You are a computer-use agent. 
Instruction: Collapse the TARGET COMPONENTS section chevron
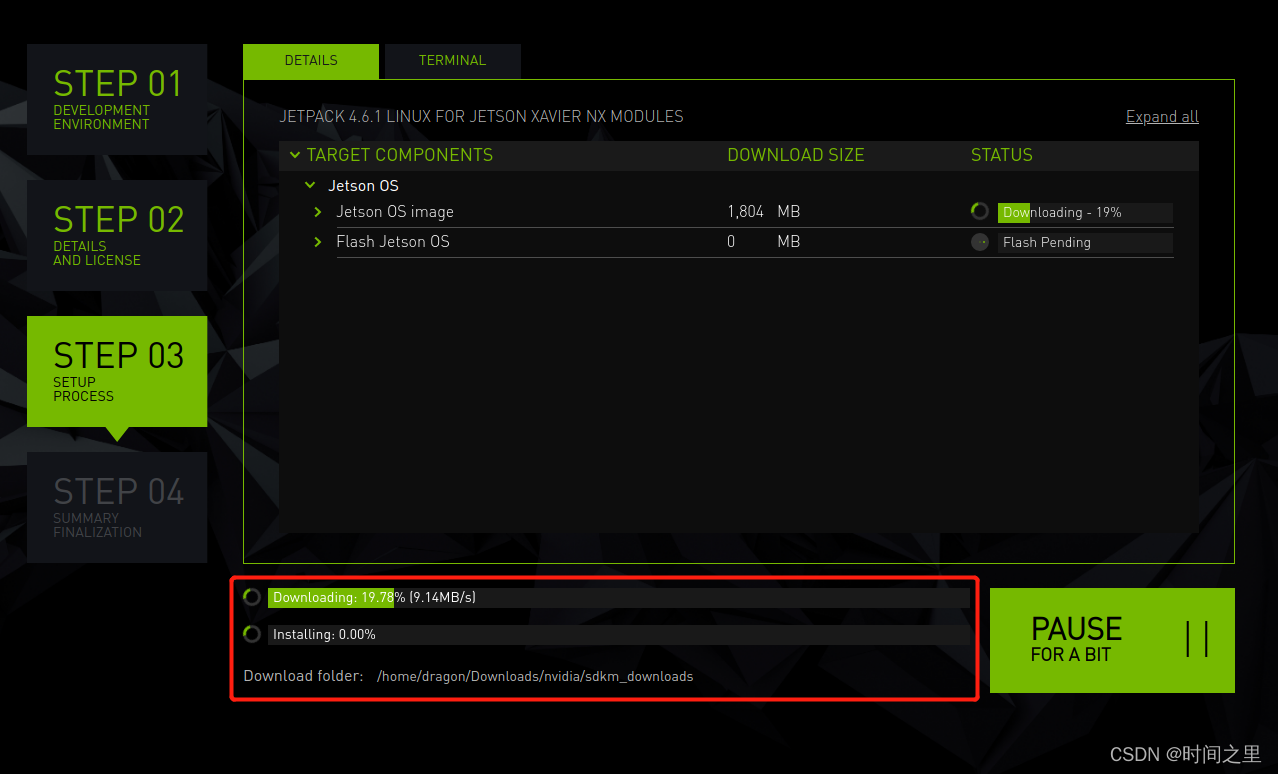coord(295,155)
